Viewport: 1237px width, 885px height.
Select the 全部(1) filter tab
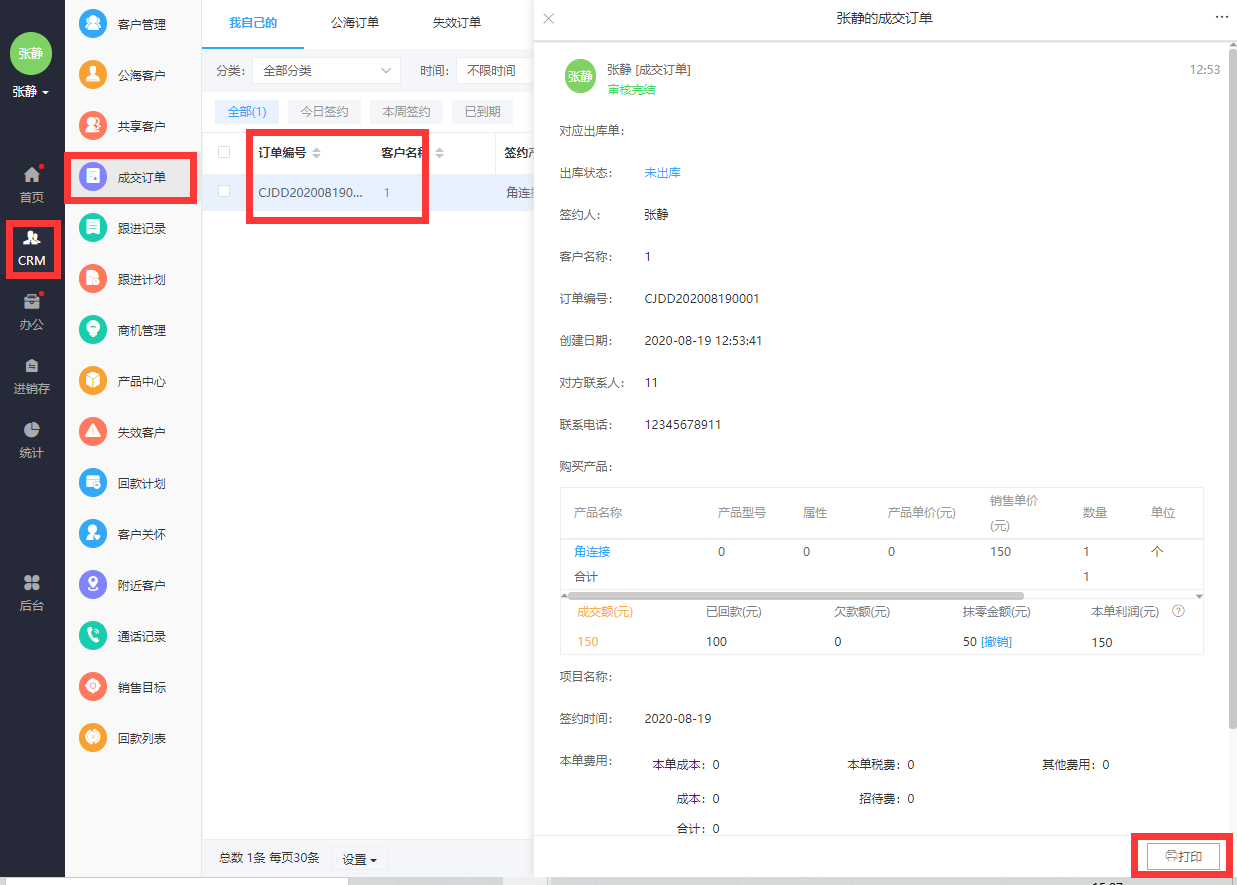(x=247, y=112)
